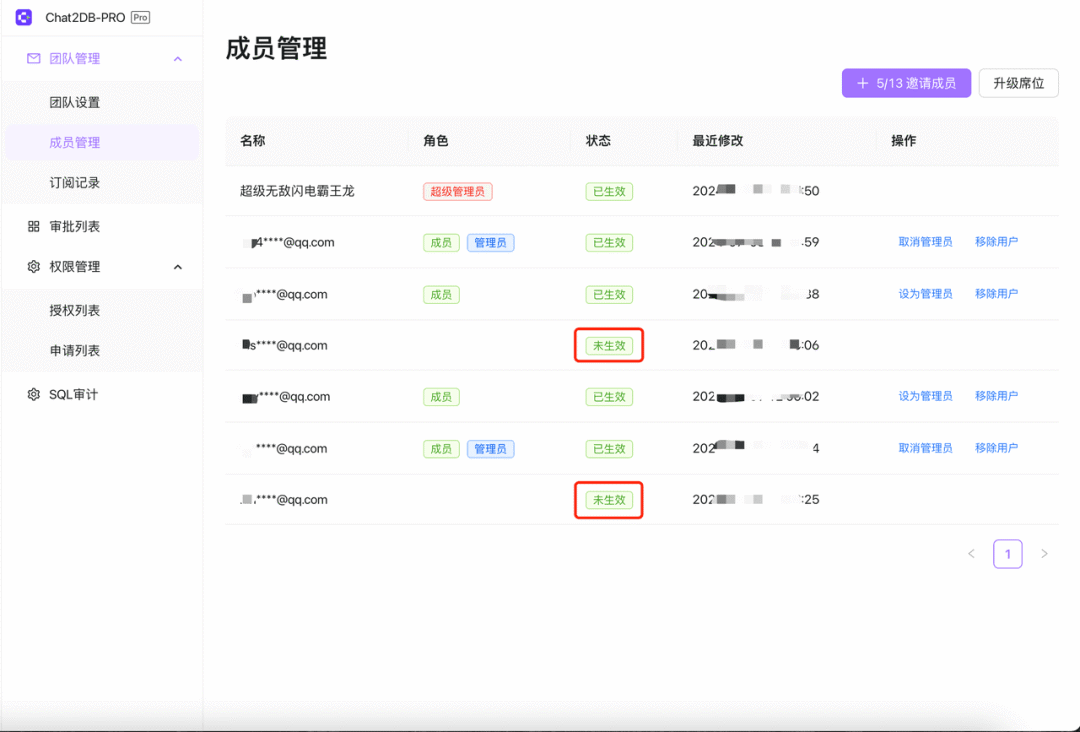Collapse the 权限管理 section chevron

pyautogui.click(x=178, y=267)
